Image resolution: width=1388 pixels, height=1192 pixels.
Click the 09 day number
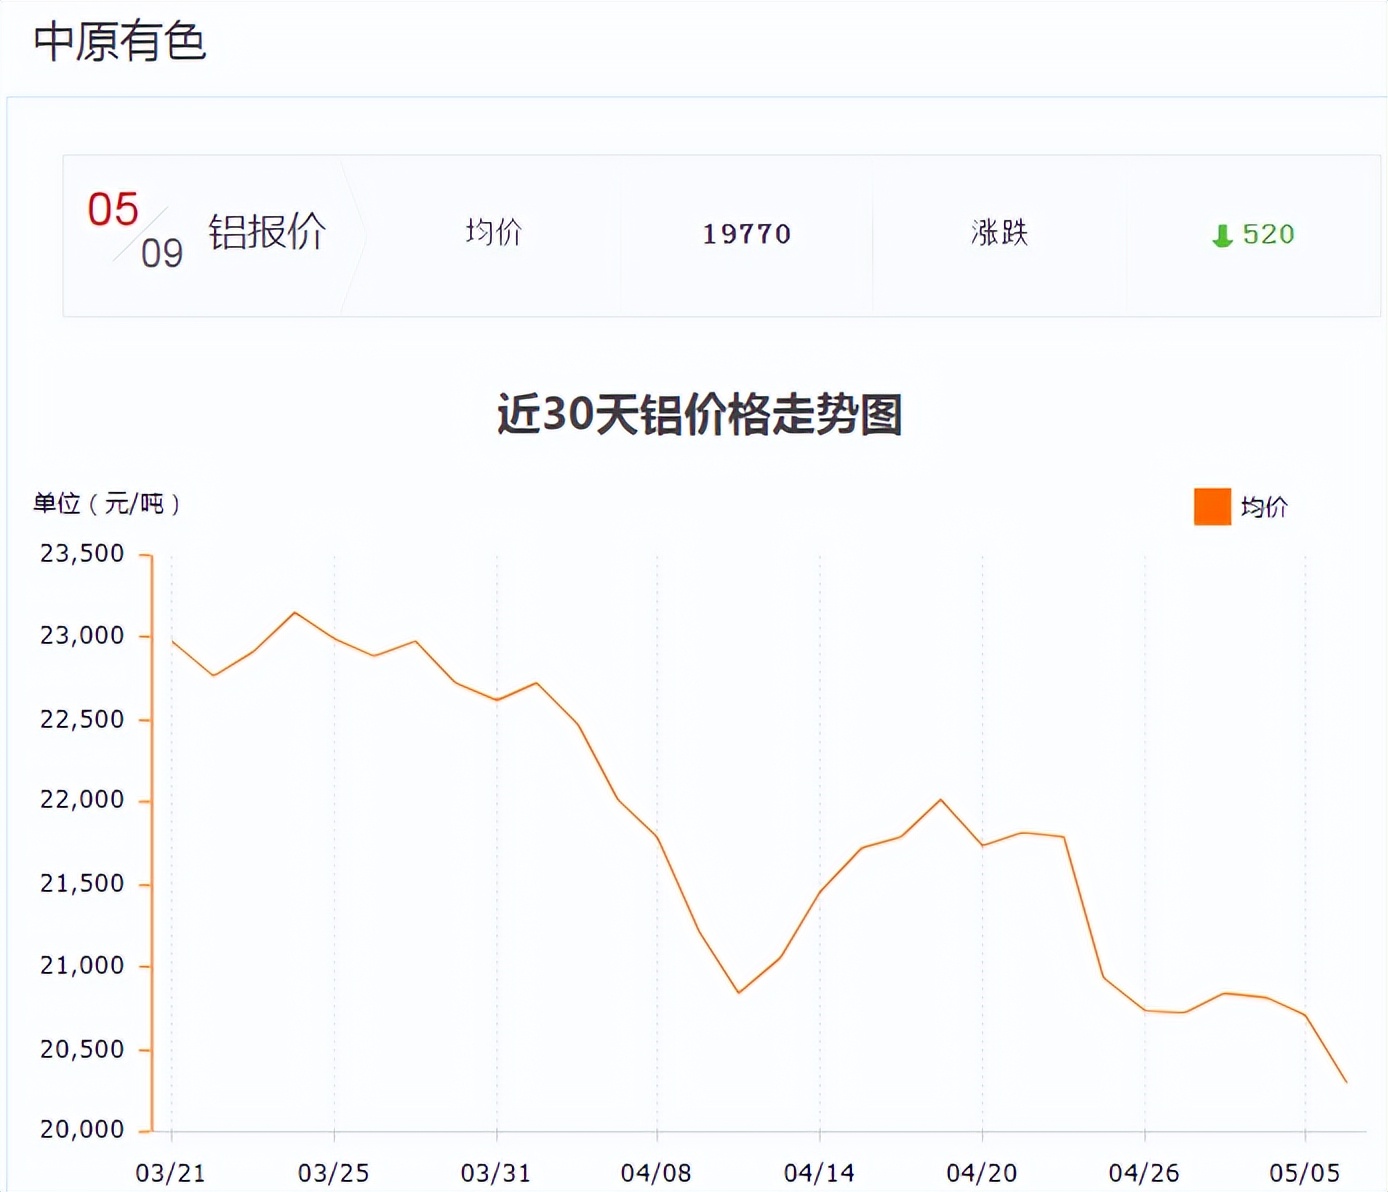pyautogui.click(x=162, y=254)
